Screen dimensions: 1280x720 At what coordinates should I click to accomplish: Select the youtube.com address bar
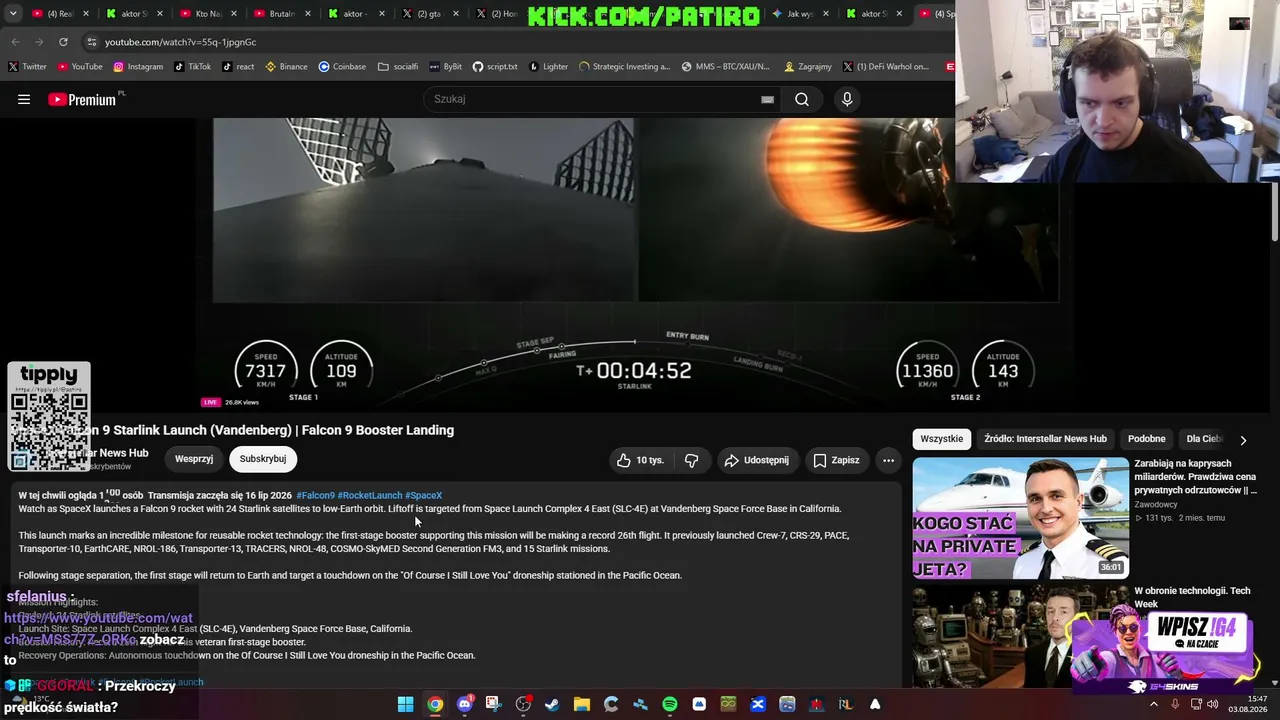click(x=515, y=42)
